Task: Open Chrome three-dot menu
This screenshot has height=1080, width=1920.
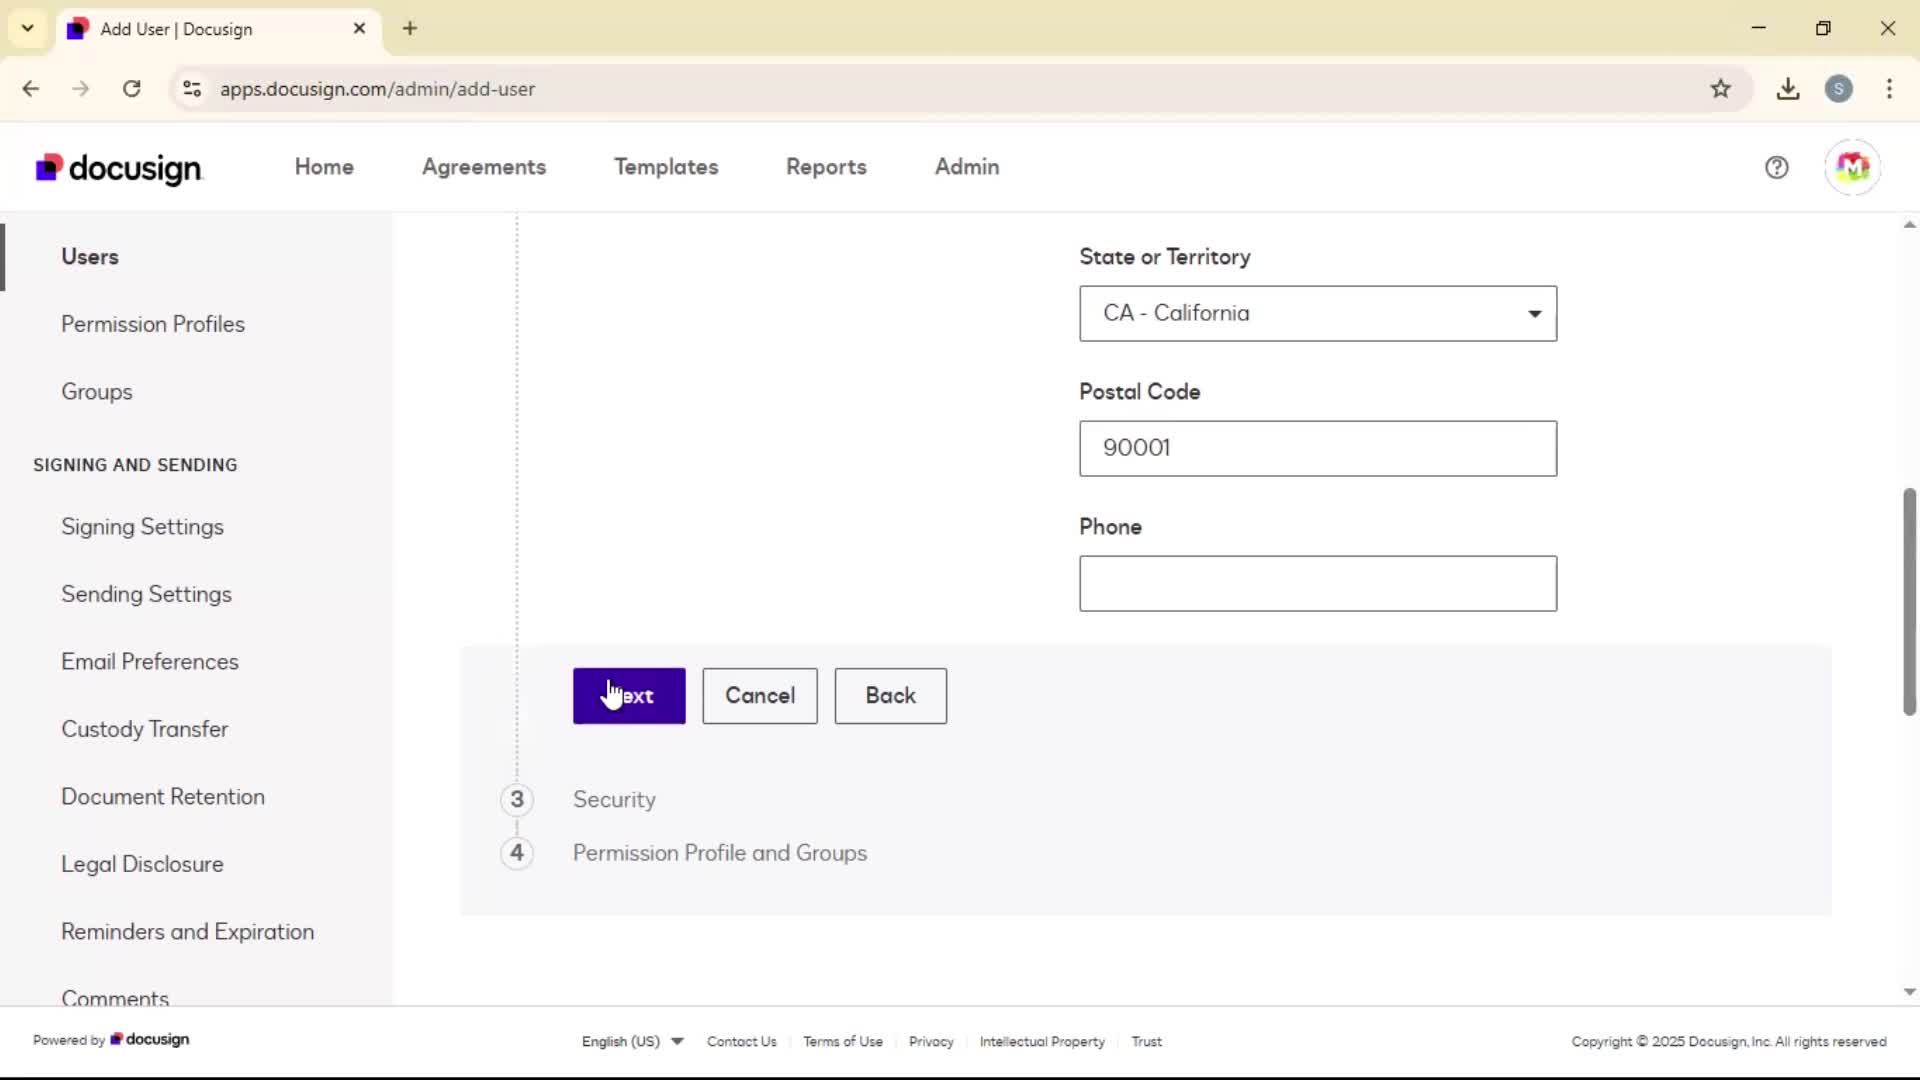Action: (x=1889, y=89)
